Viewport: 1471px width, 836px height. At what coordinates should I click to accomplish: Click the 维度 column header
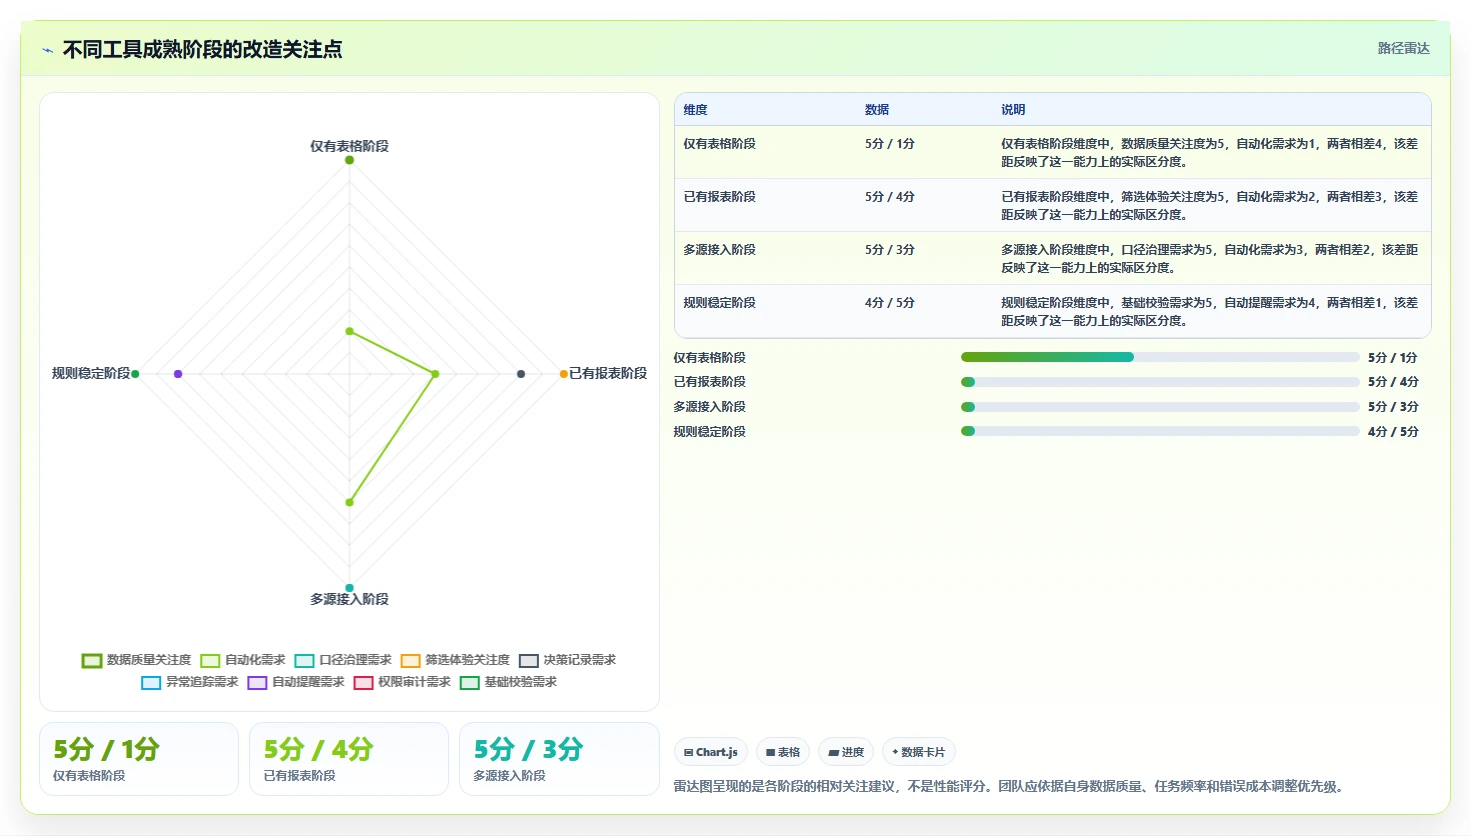pyautogui.click(x=696, y=110)
